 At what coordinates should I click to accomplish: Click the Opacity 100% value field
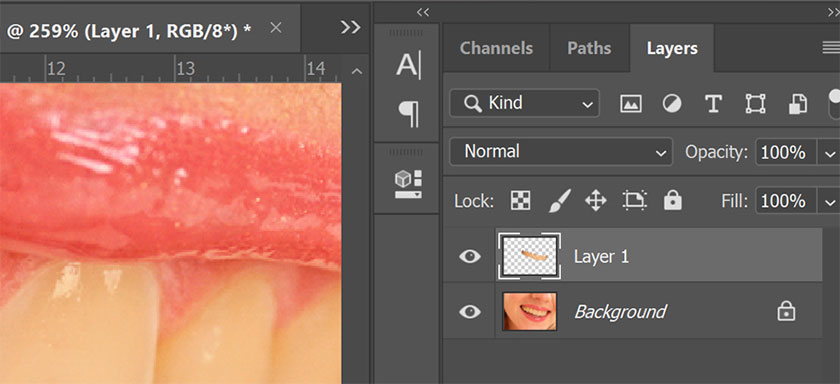[x=786, y=153]
